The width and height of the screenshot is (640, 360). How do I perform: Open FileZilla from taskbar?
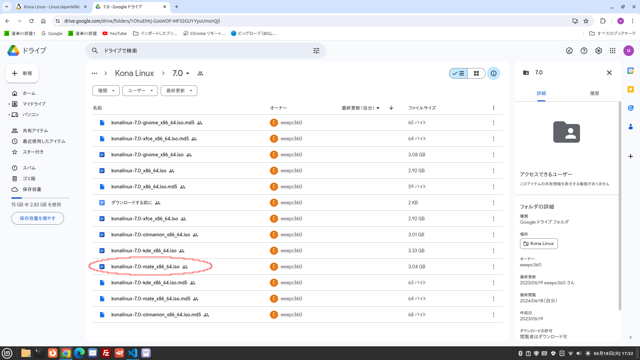pos(106,353)
